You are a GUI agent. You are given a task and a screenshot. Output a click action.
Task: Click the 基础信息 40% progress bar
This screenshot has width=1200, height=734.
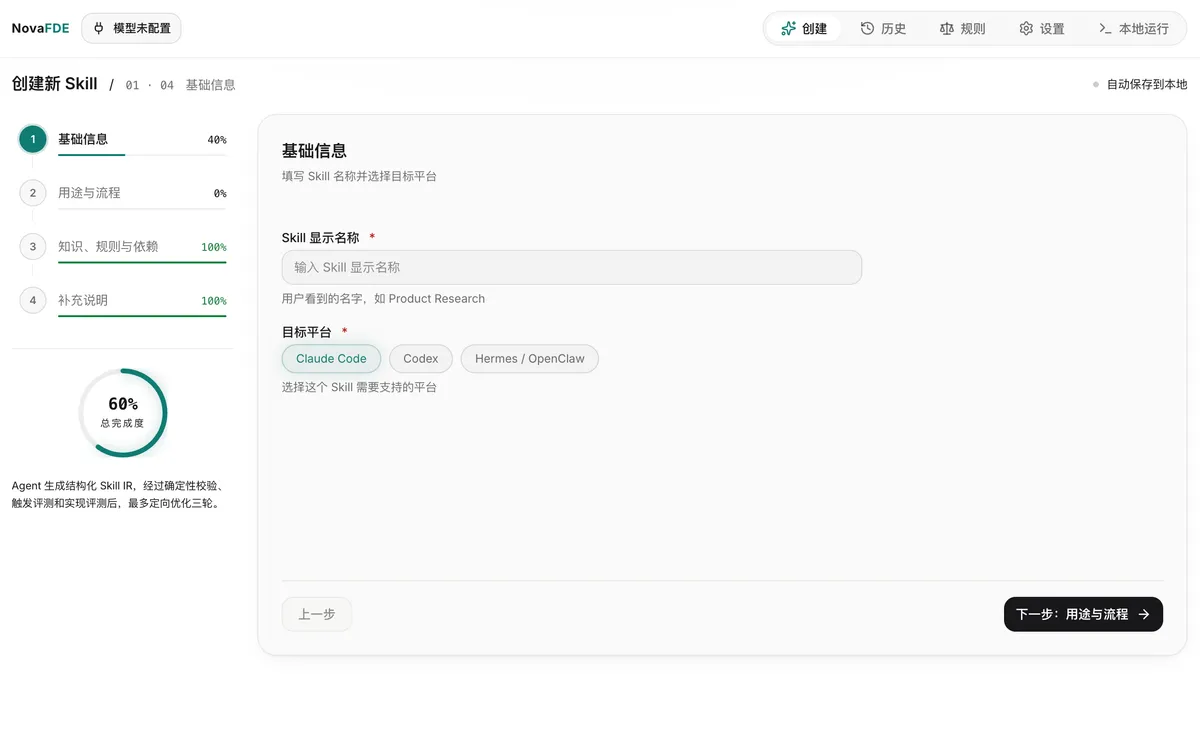(142, 155)
